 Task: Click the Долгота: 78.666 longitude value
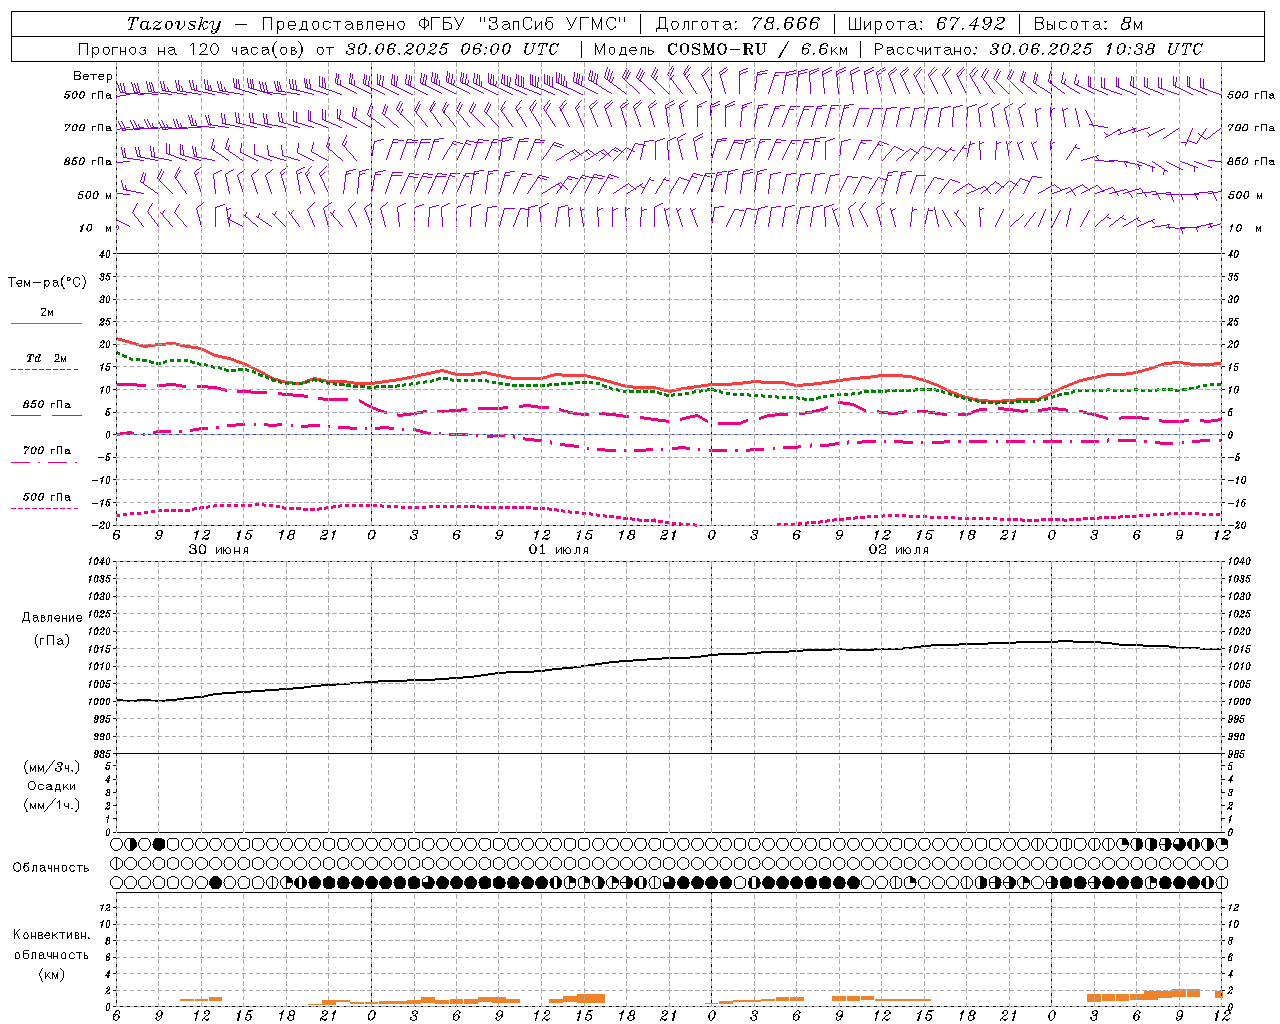point(738,24)
